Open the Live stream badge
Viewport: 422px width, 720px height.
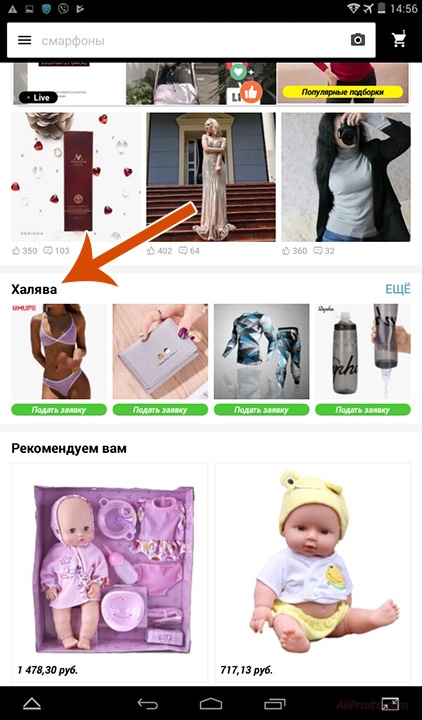click(38, 97)
